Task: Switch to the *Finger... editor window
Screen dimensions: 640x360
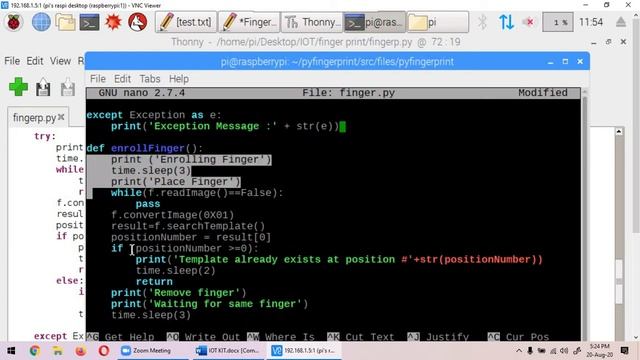Action: pyautogui.click(x=249, y=22)
